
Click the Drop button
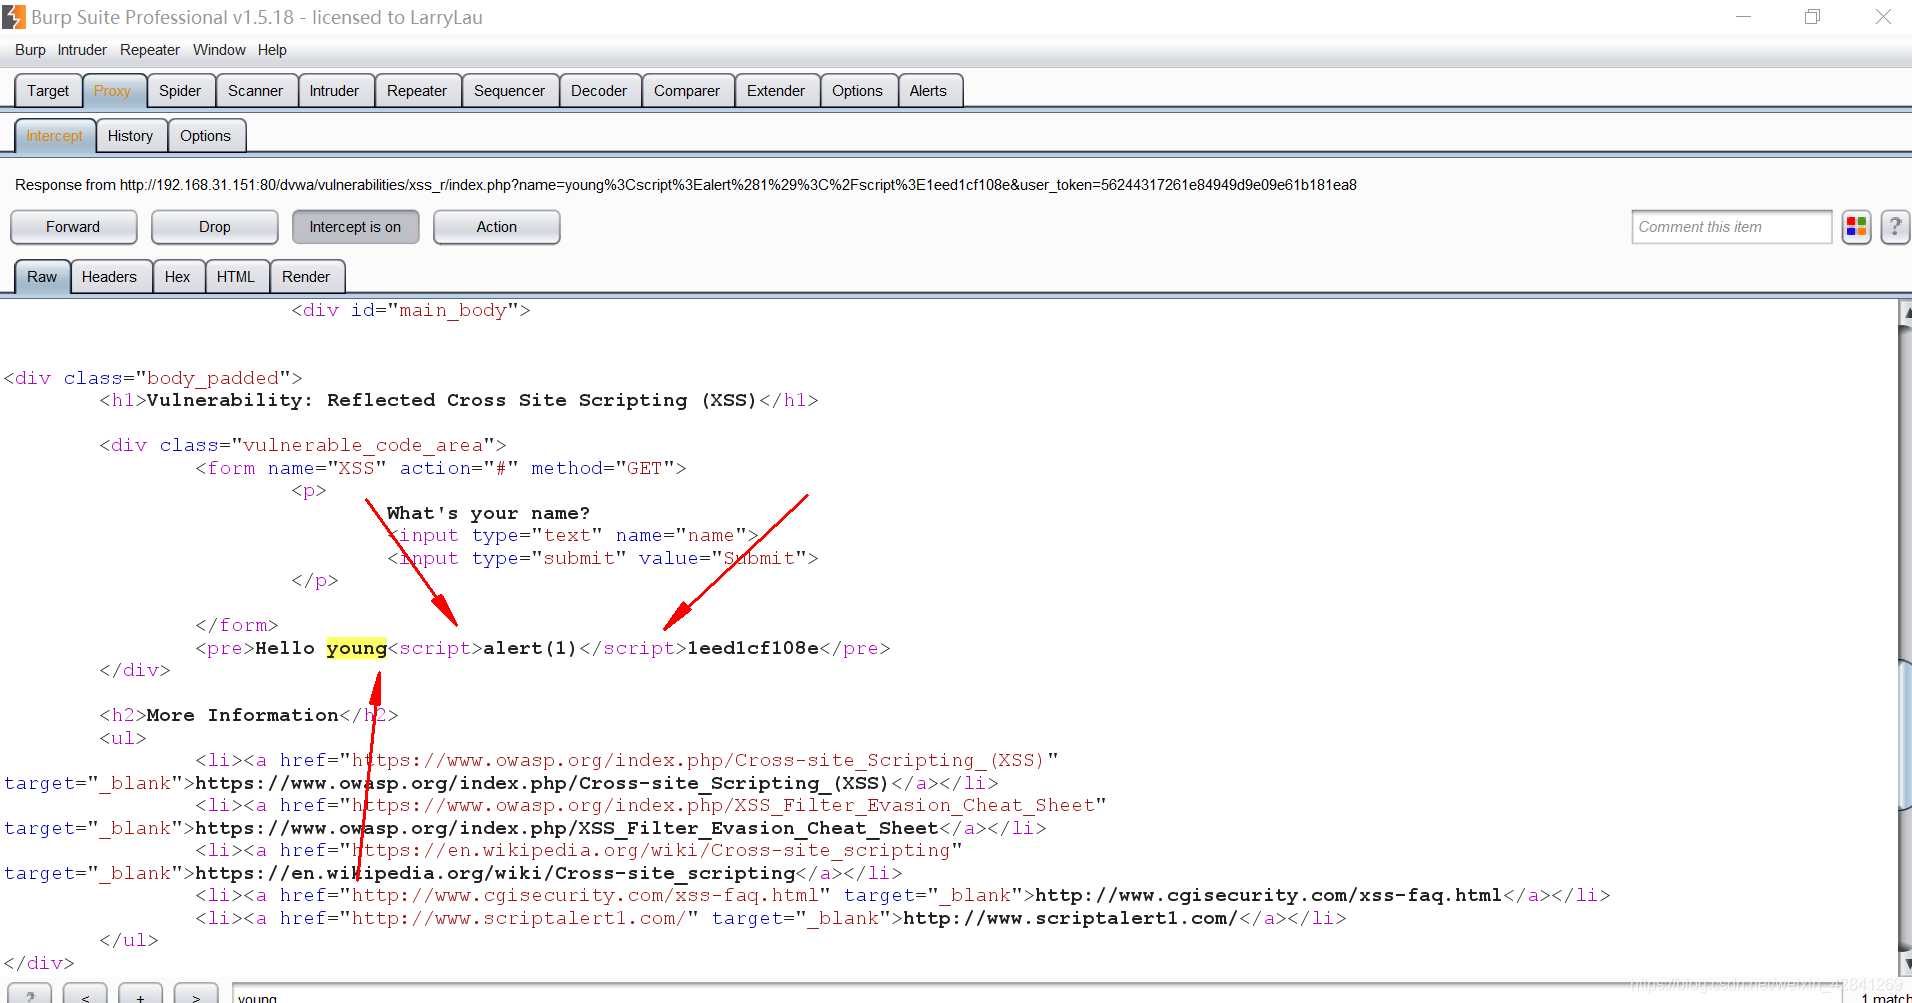[214, 227]
